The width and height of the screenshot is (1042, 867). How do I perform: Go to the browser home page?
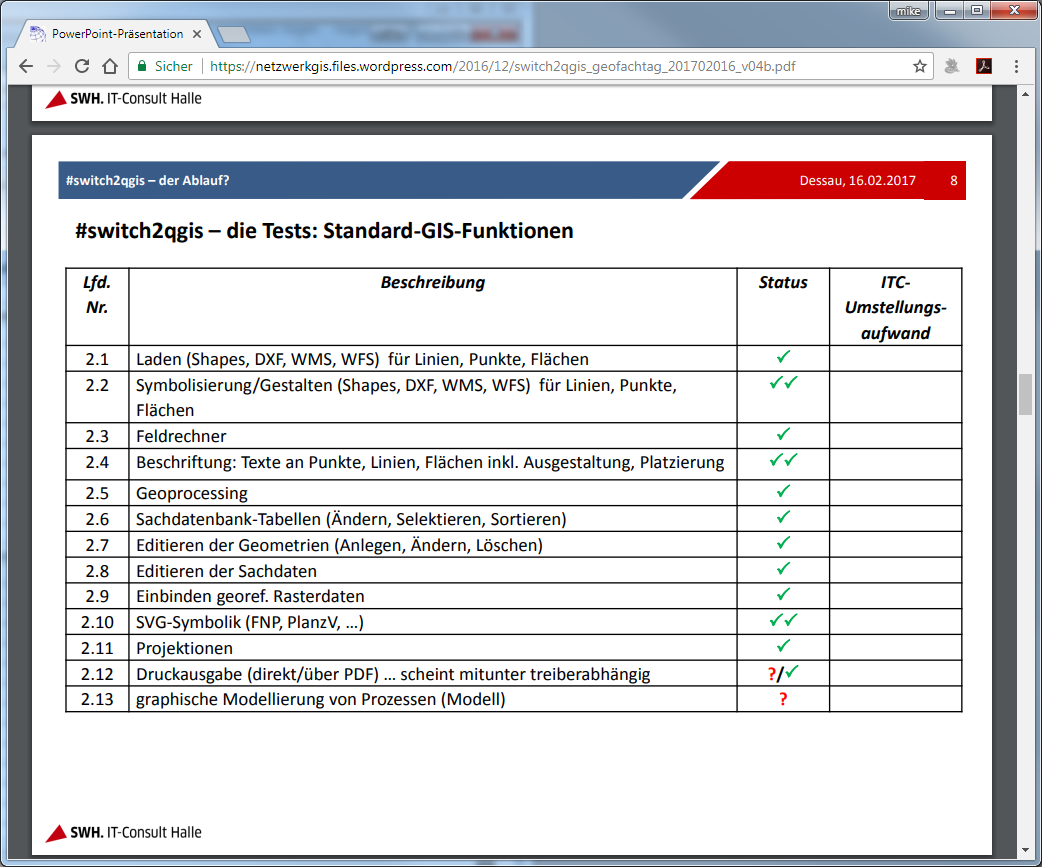tap(110, 66)
